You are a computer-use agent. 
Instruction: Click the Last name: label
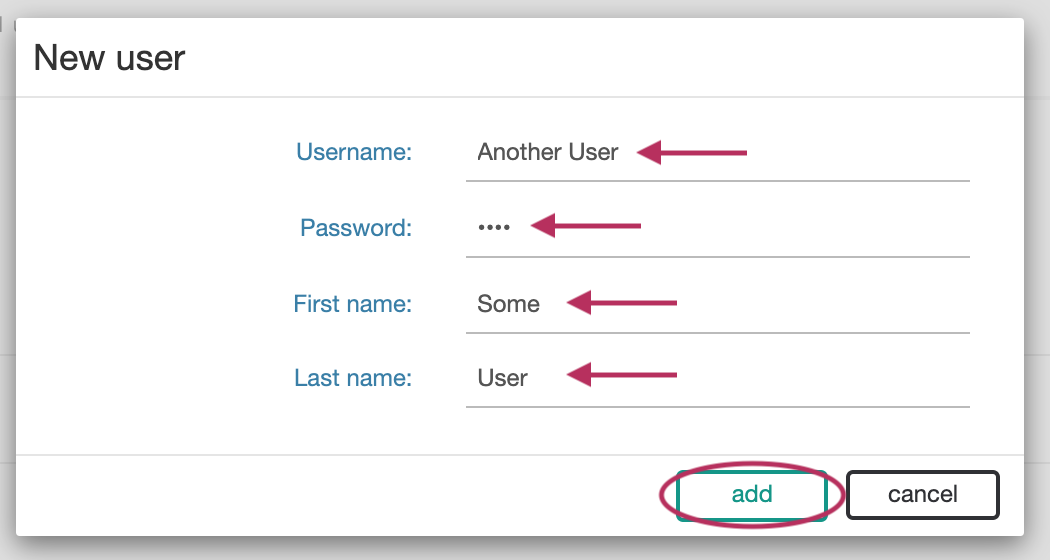353,378
